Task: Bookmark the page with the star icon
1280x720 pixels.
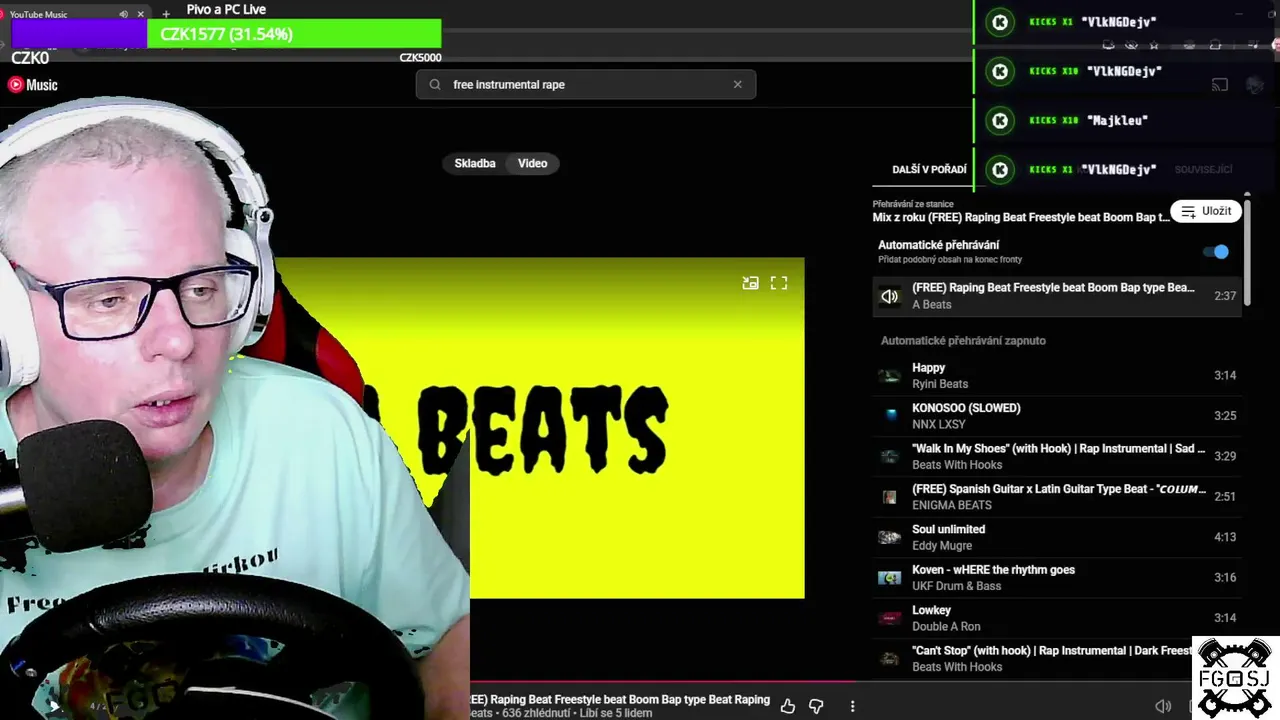Action: coord(1154,45)
